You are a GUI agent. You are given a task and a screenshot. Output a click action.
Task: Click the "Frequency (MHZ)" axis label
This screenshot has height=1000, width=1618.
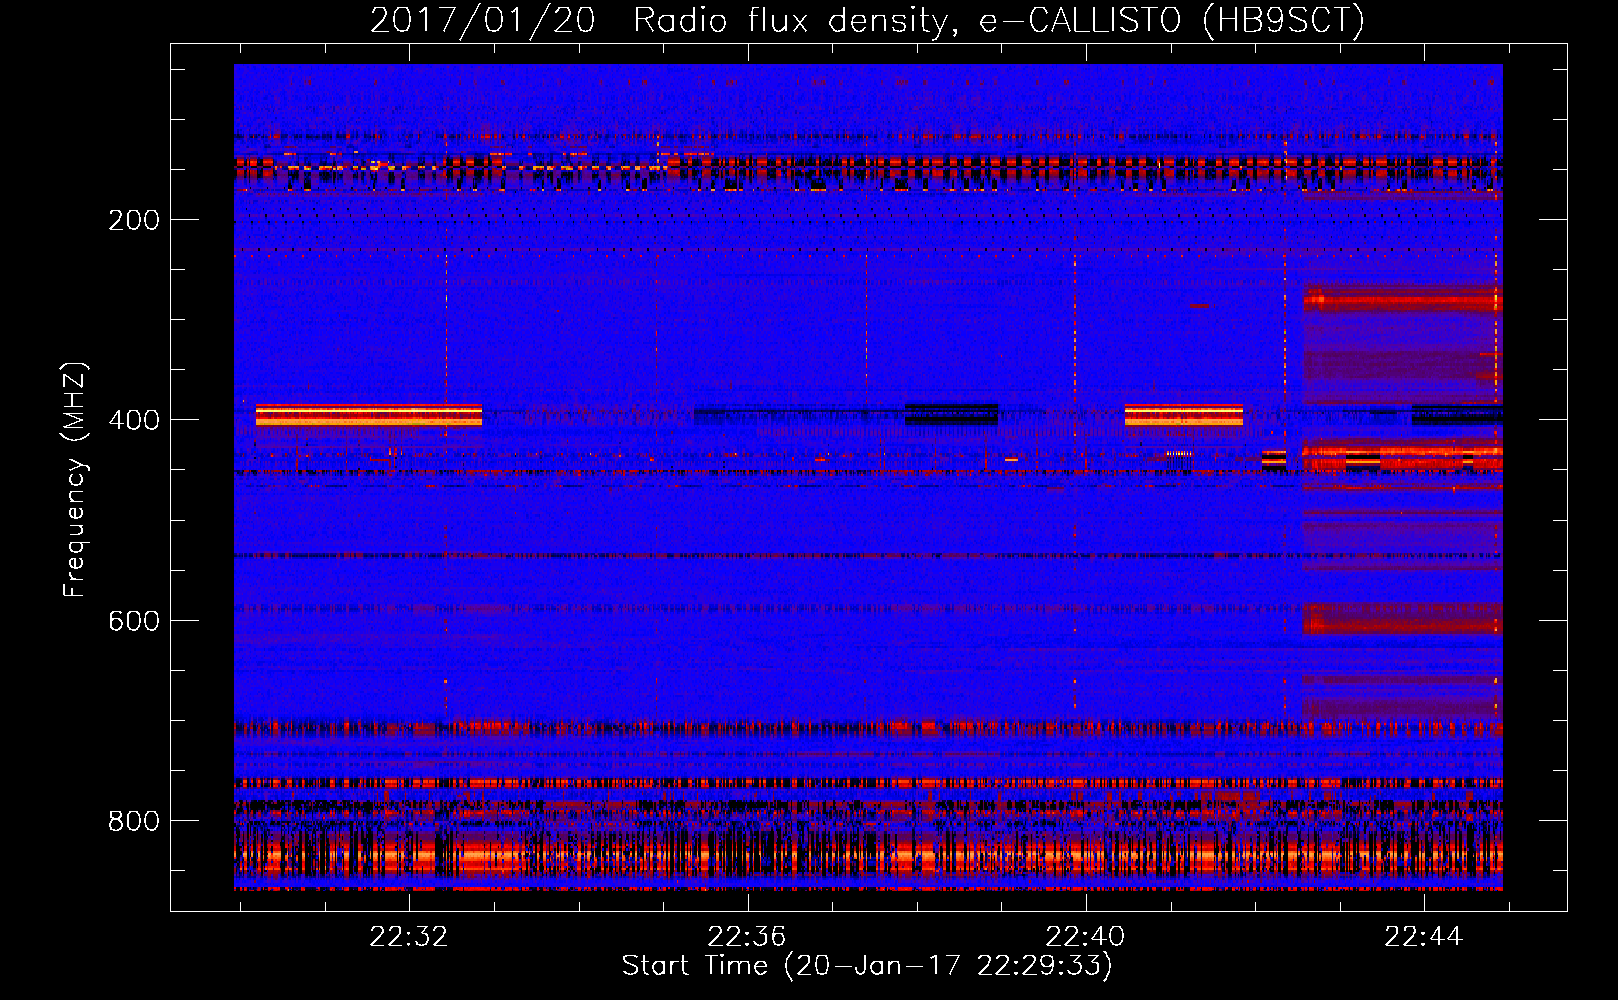(75, 479)
